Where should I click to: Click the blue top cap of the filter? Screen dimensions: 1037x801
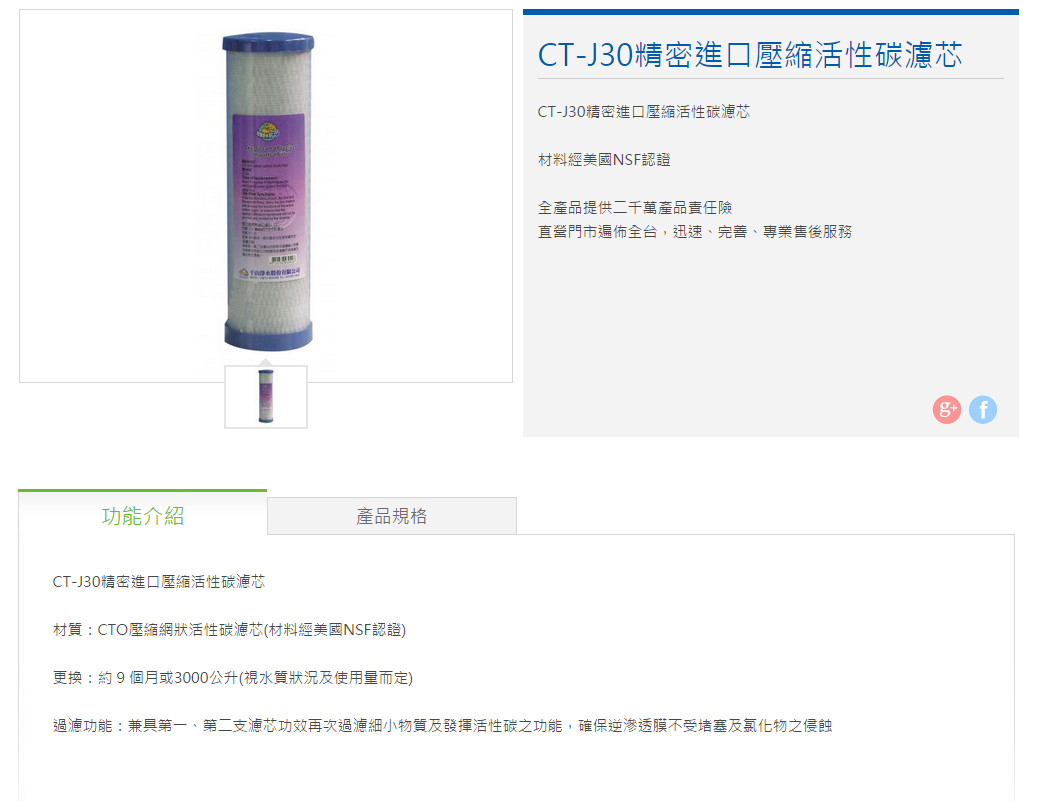(x=268, y=42)
